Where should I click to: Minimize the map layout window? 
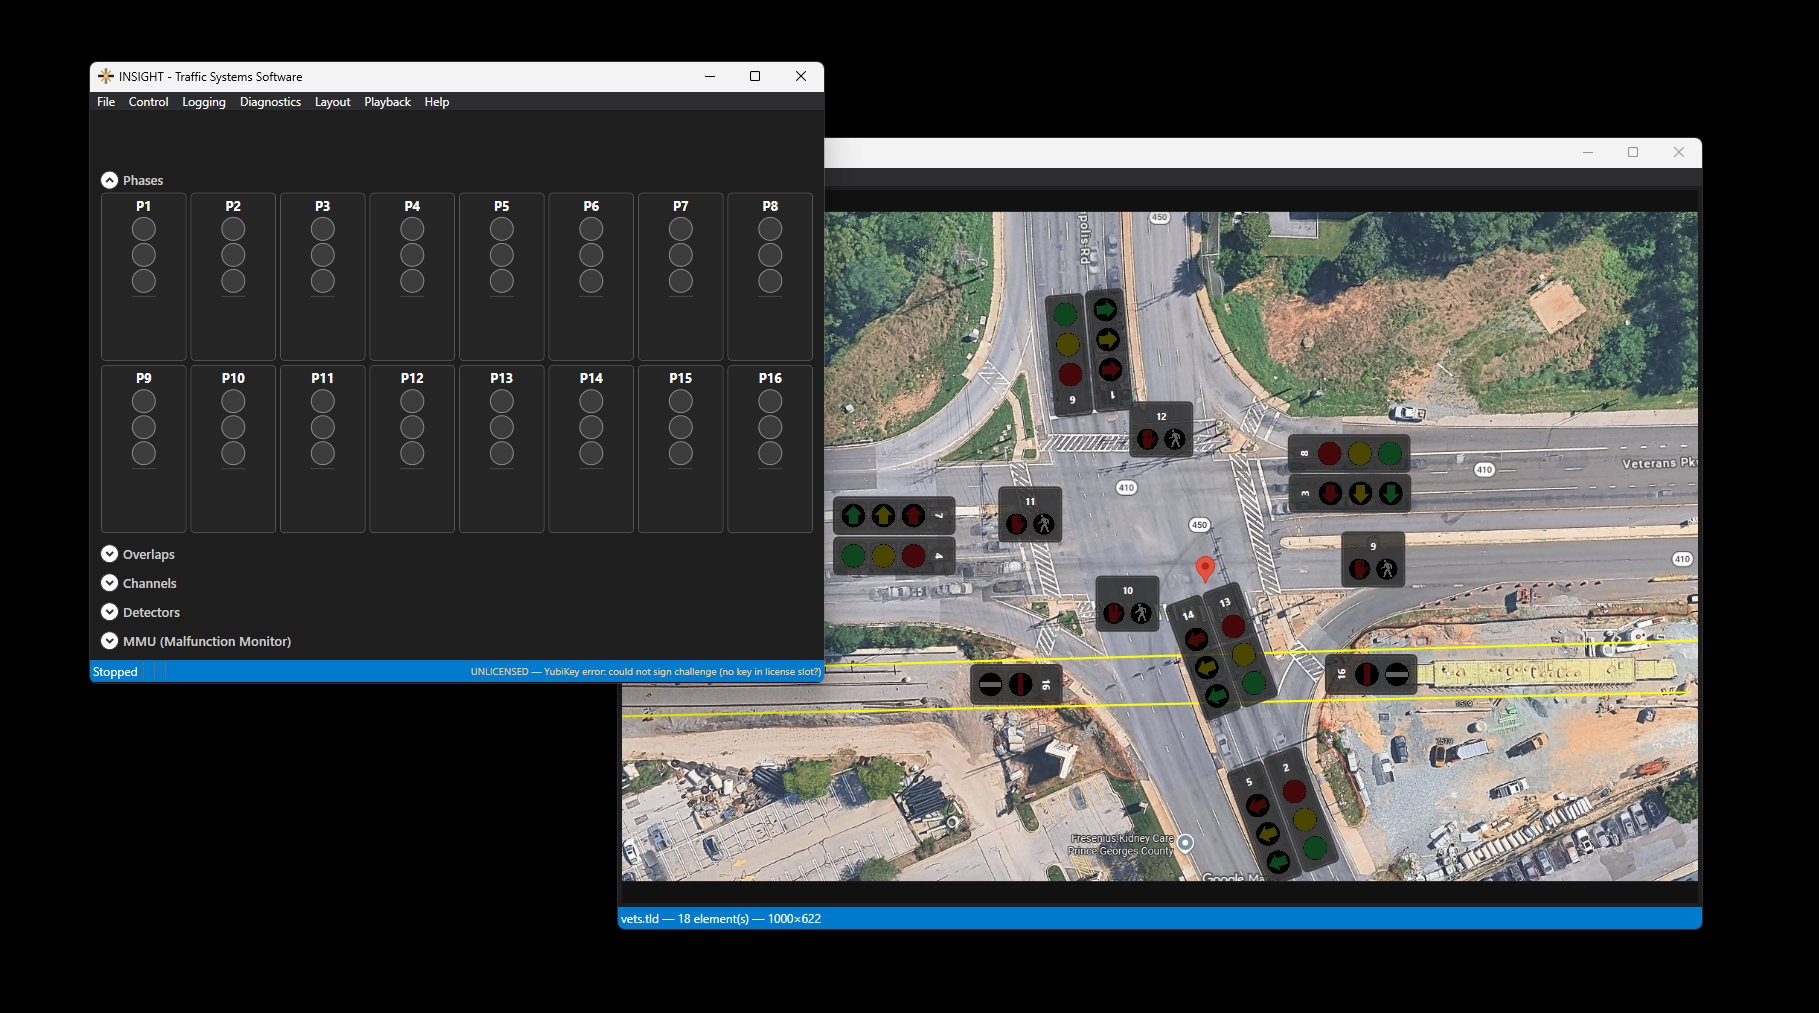[x=1587, y=152]
